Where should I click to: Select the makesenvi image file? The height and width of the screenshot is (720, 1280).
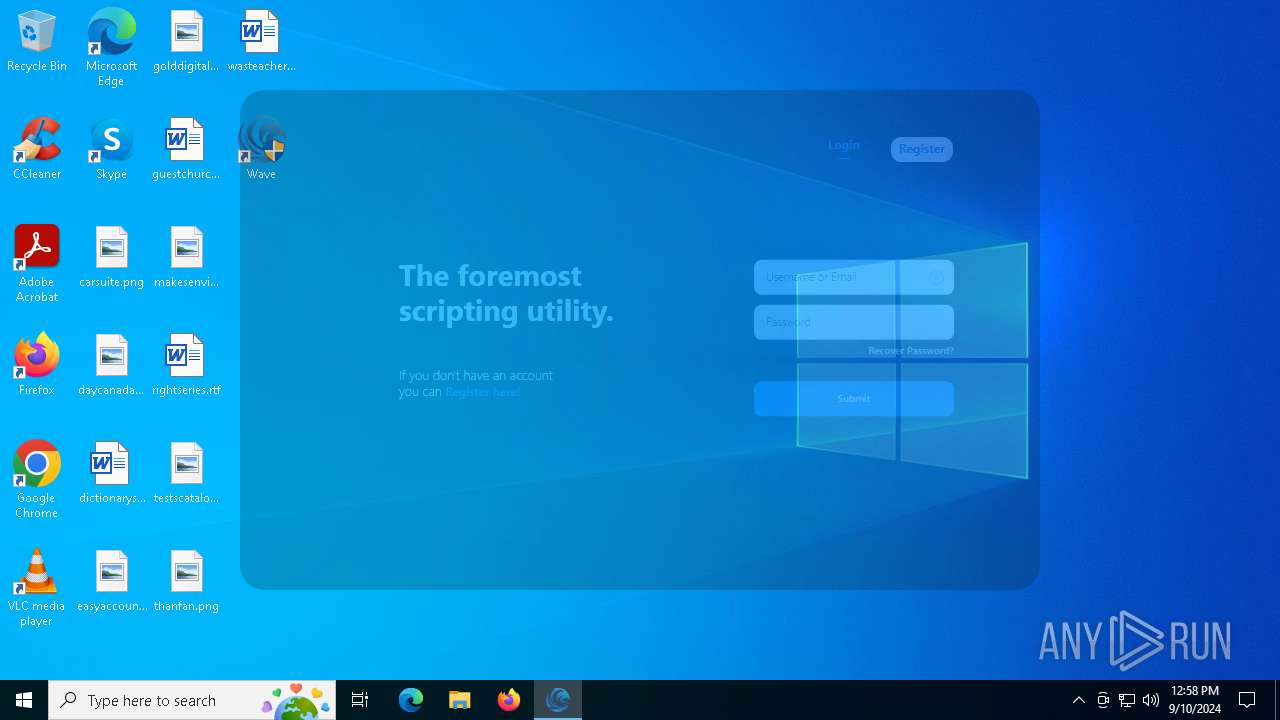(x=186, y=257)
